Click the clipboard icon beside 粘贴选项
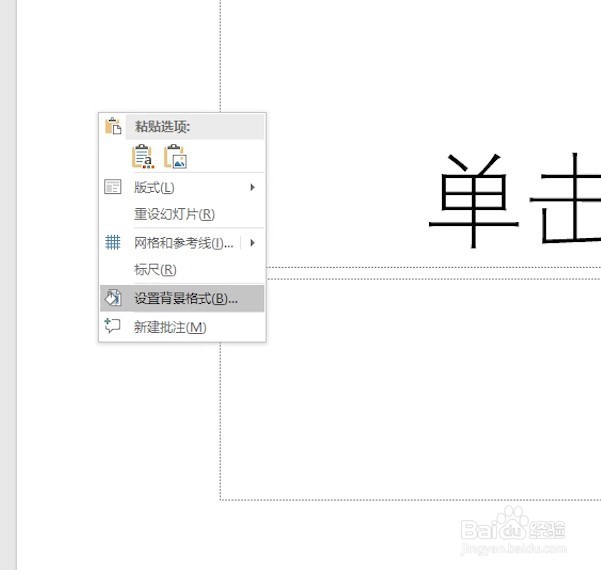This screenshot has width=601, height=570. click(113, 126)
